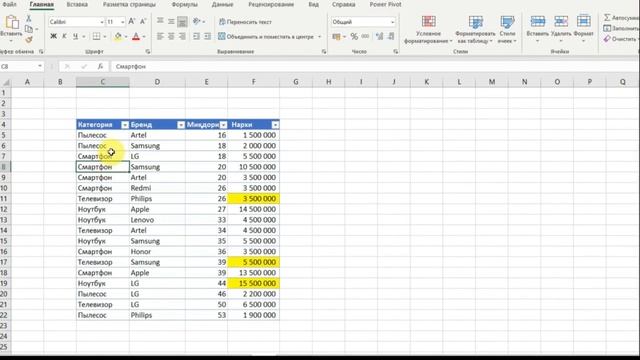Click the Paste (Вставить) clipboard icon
Image resolution: width=640 pixels, height=360 pixels.
coord(11,22)
